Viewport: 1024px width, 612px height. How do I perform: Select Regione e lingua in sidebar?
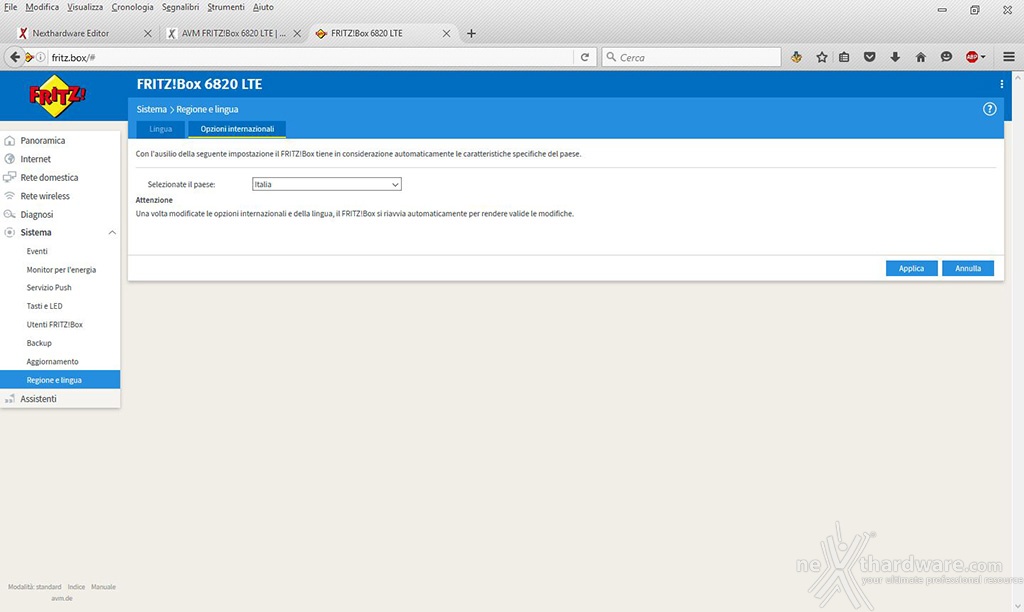pos(60,379)
